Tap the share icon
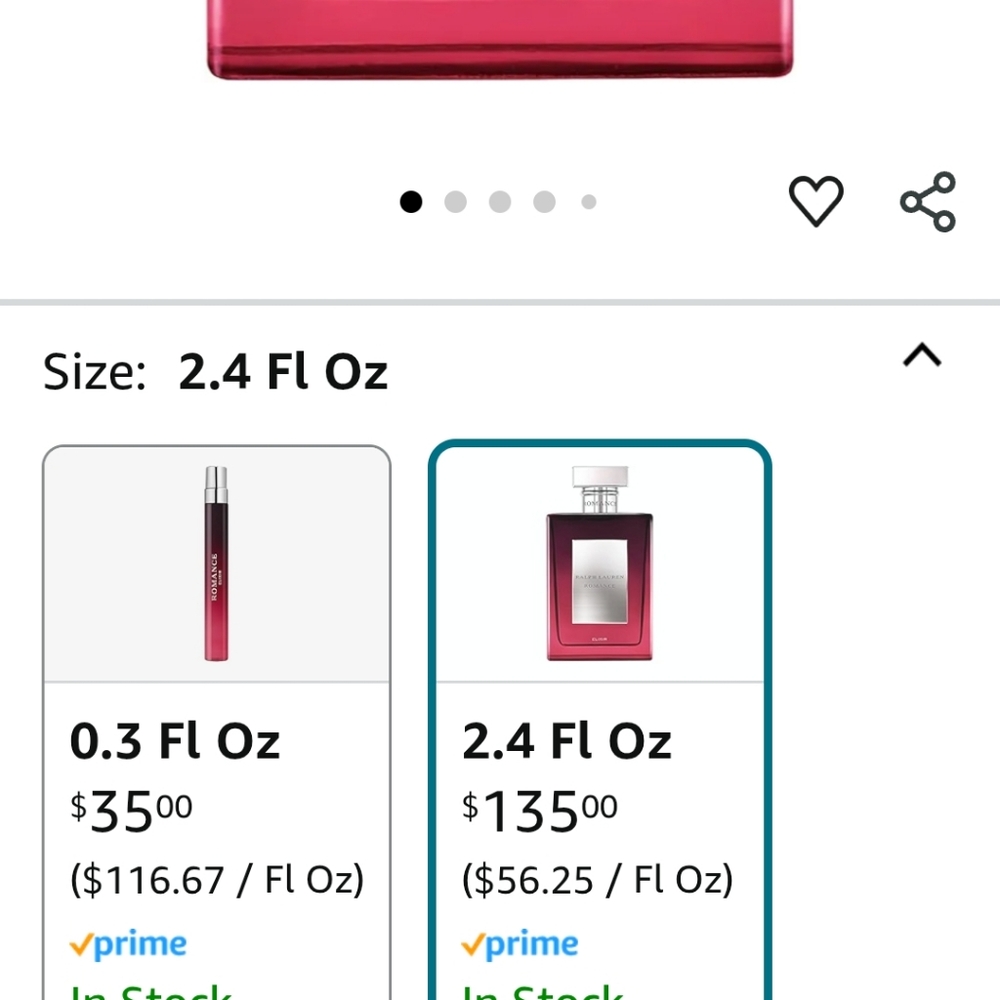1000x1000 pixels. point(928,201)
